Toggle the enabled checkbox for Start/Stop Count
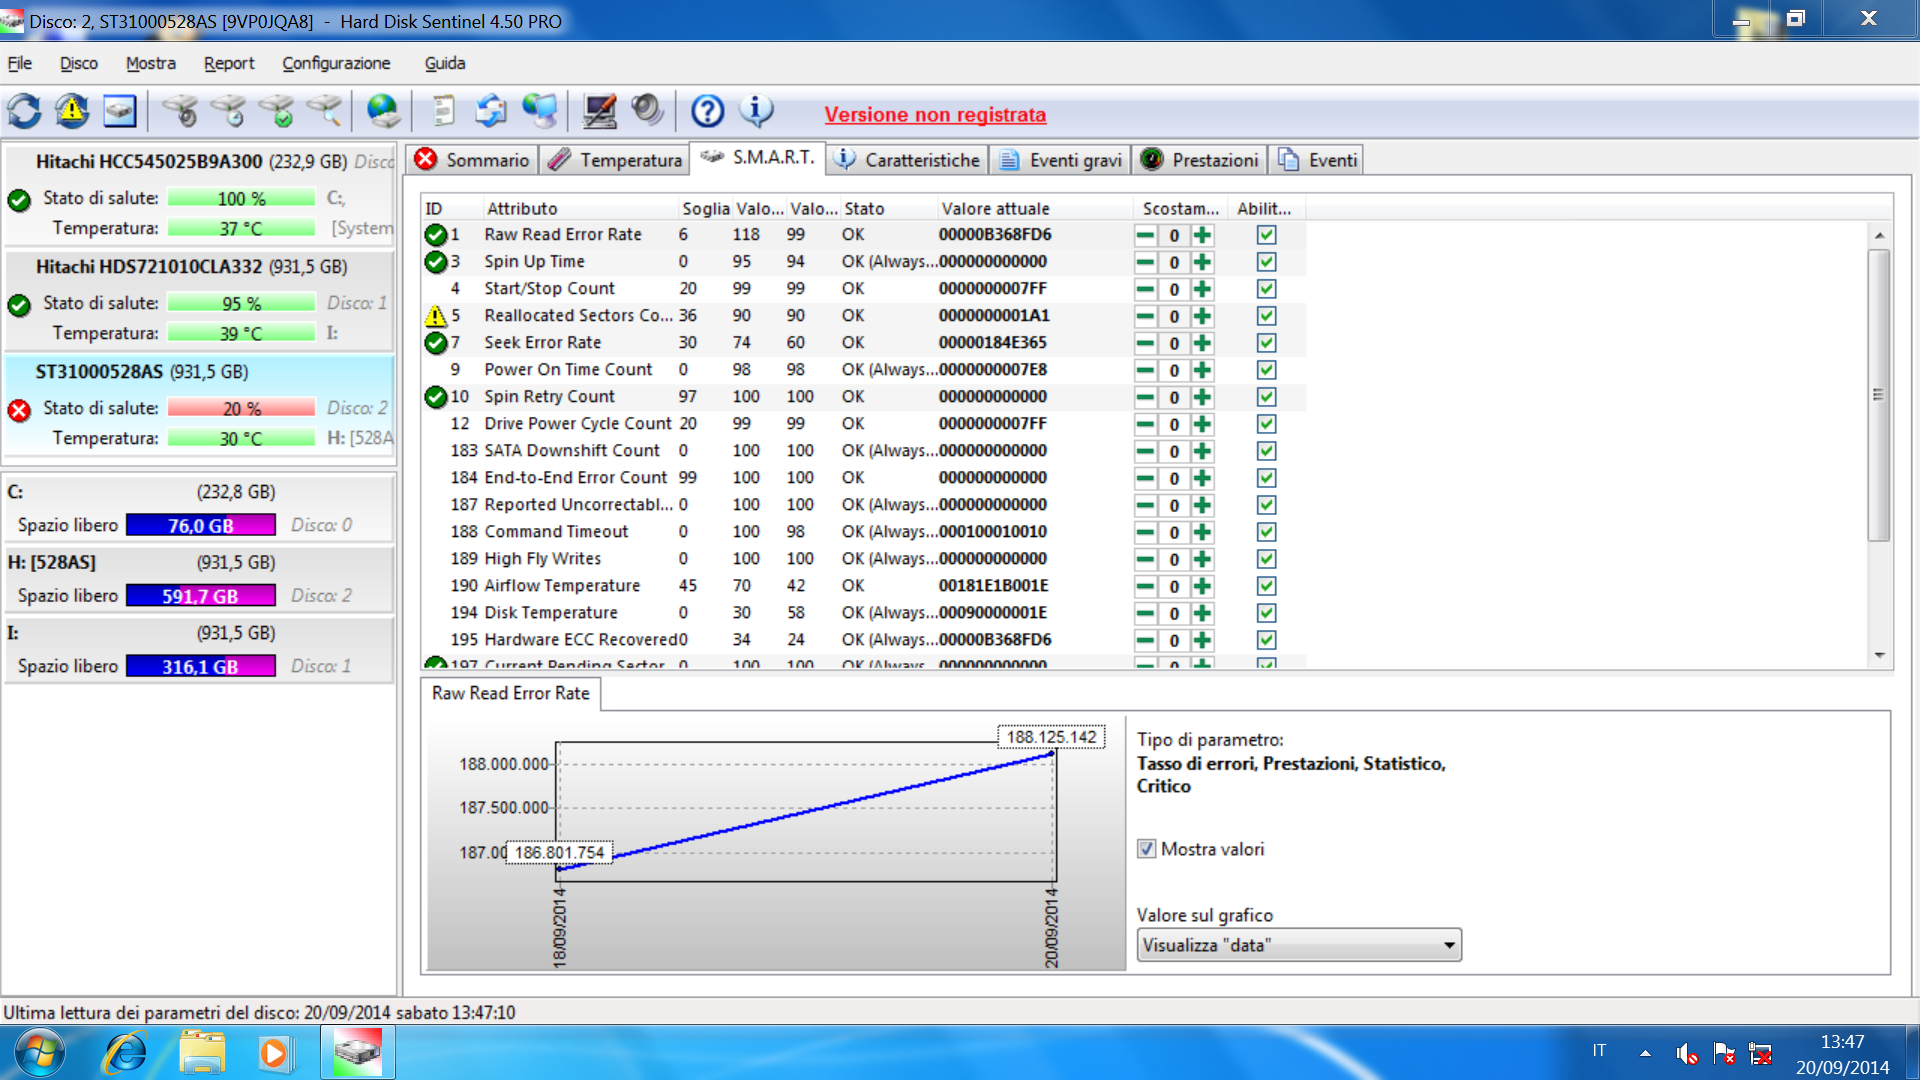 (1266, 289)
